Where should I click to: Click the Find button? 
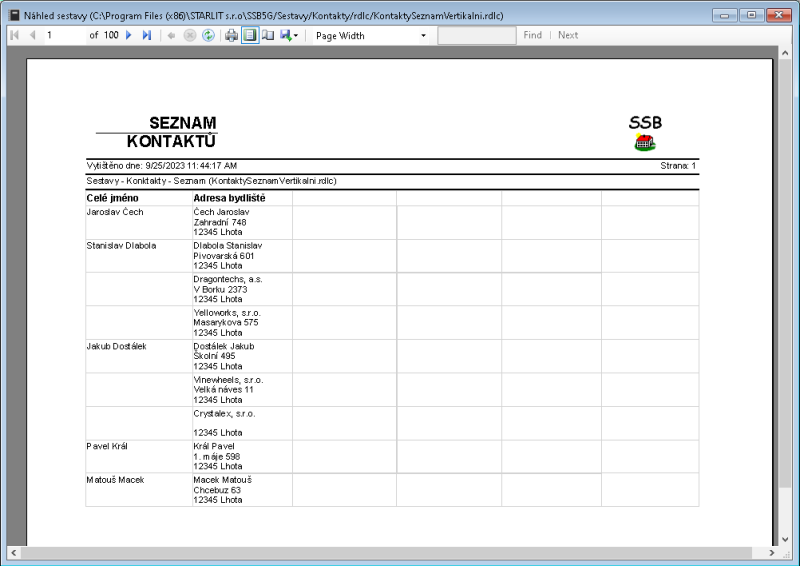(533, 35)
